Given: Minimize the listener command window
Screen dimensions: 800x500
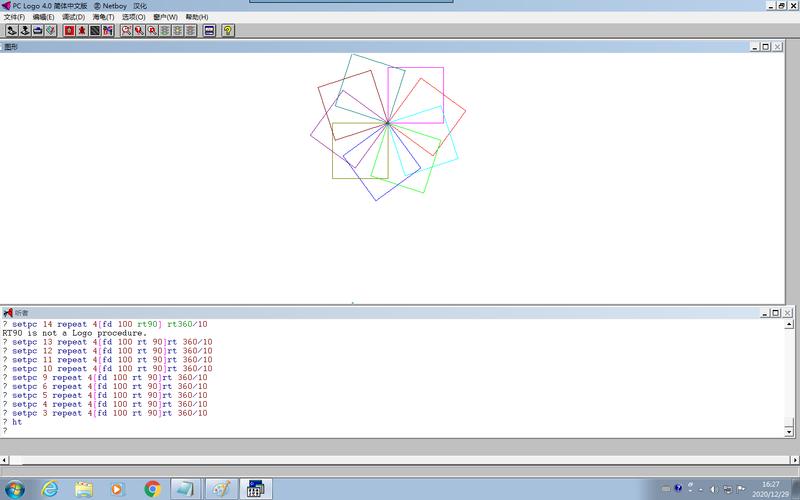Looking at the screenshot, I should pos(765,313).
